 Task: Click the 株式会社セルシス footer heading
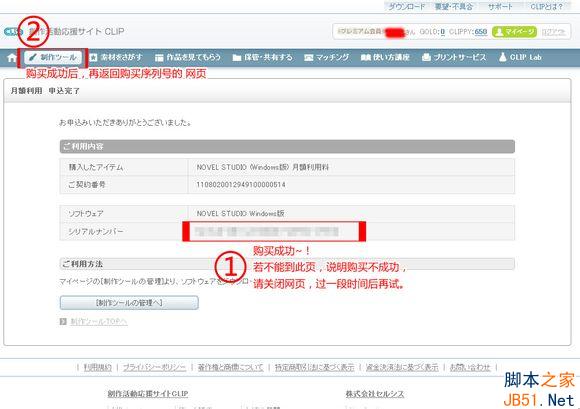pos(375,394)
